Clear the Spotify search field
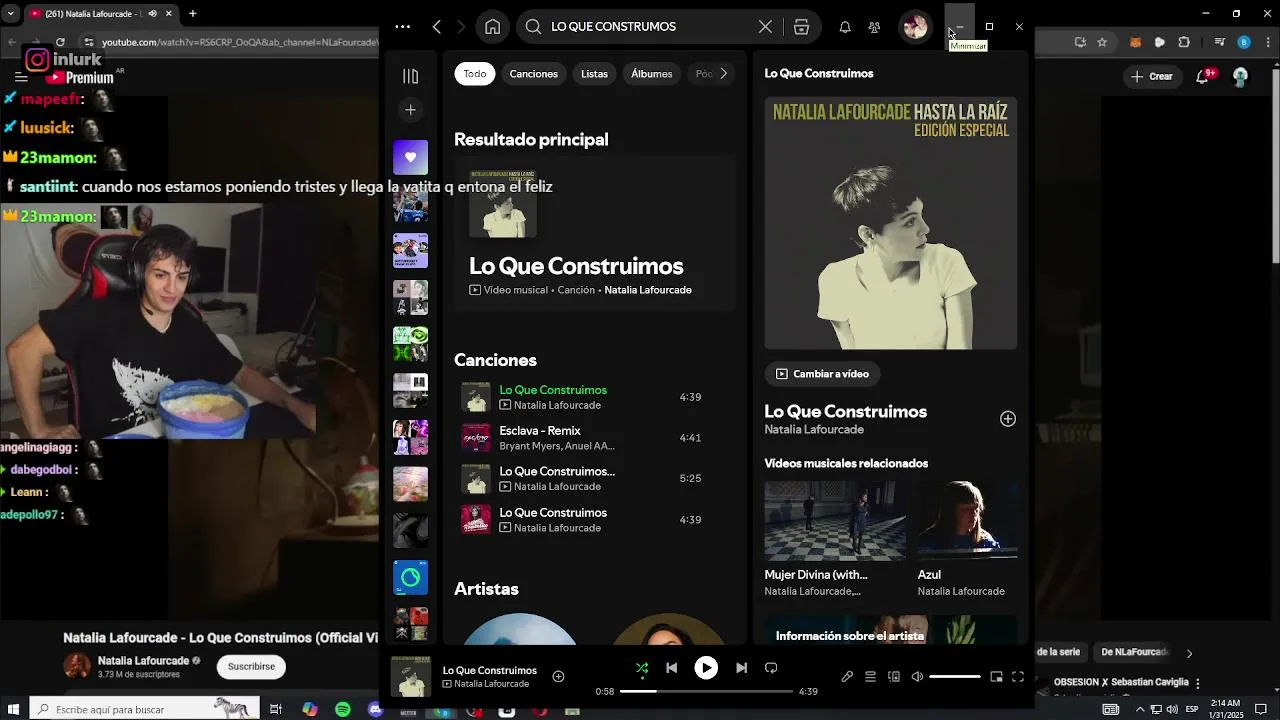This screenshot has width=1280, height=720. (x=765, y=27)
